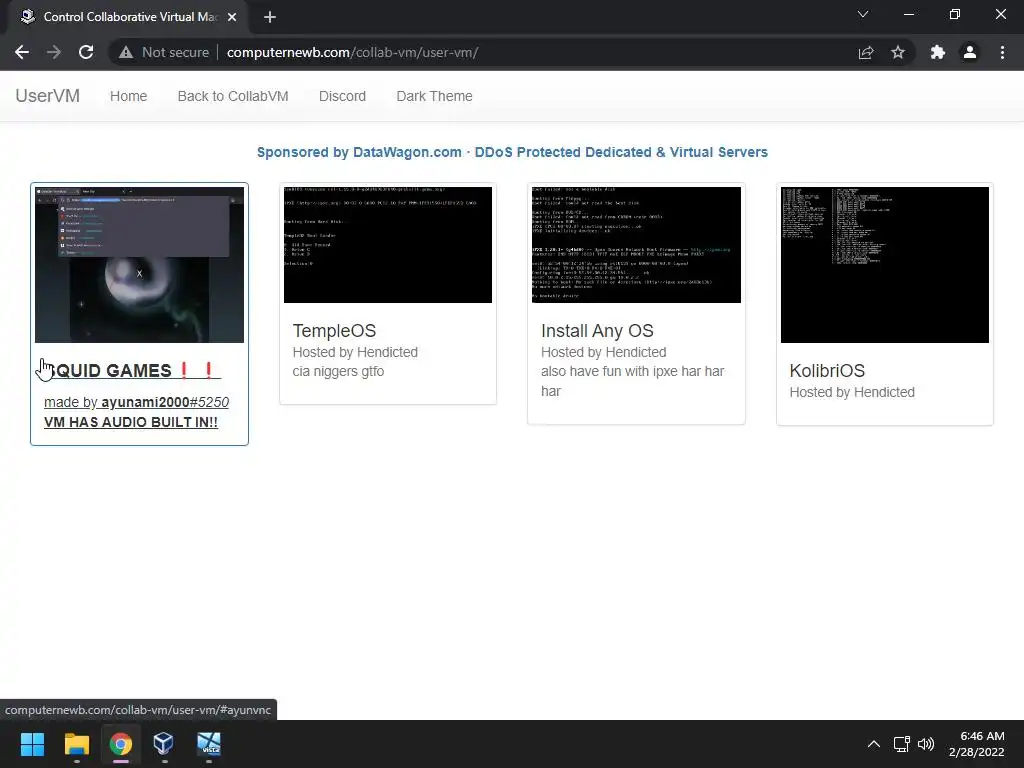Open the clock showing 6:46 AM

click(x=977, y=744)
